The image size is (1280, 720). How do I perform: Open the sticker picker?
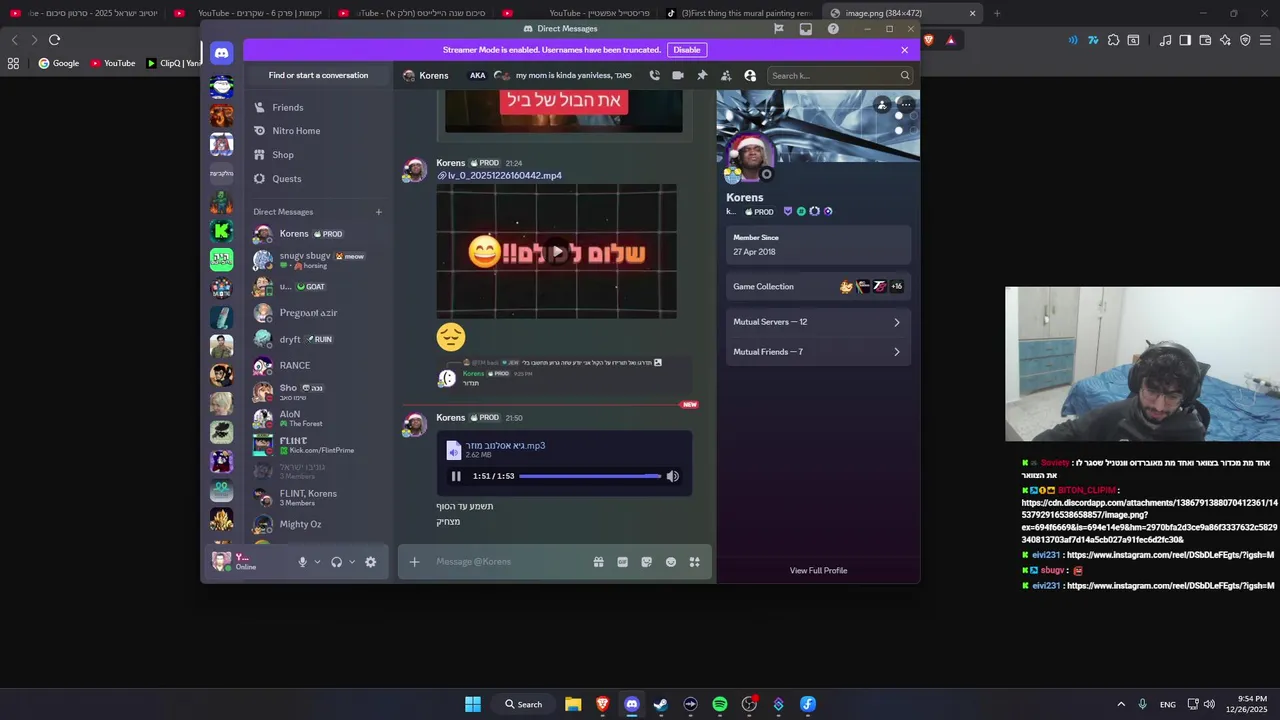pos(646,562)
